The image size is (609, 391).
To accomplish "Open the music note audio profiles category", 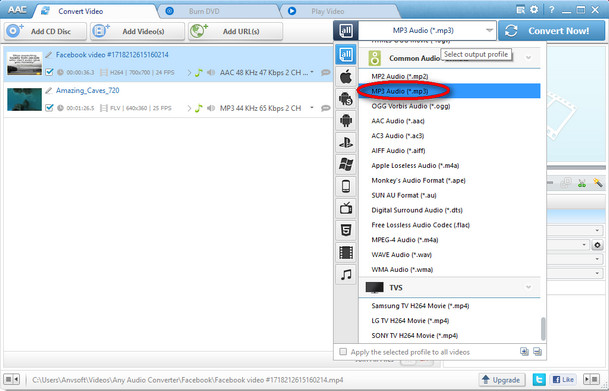I will (x=346, y=275).
